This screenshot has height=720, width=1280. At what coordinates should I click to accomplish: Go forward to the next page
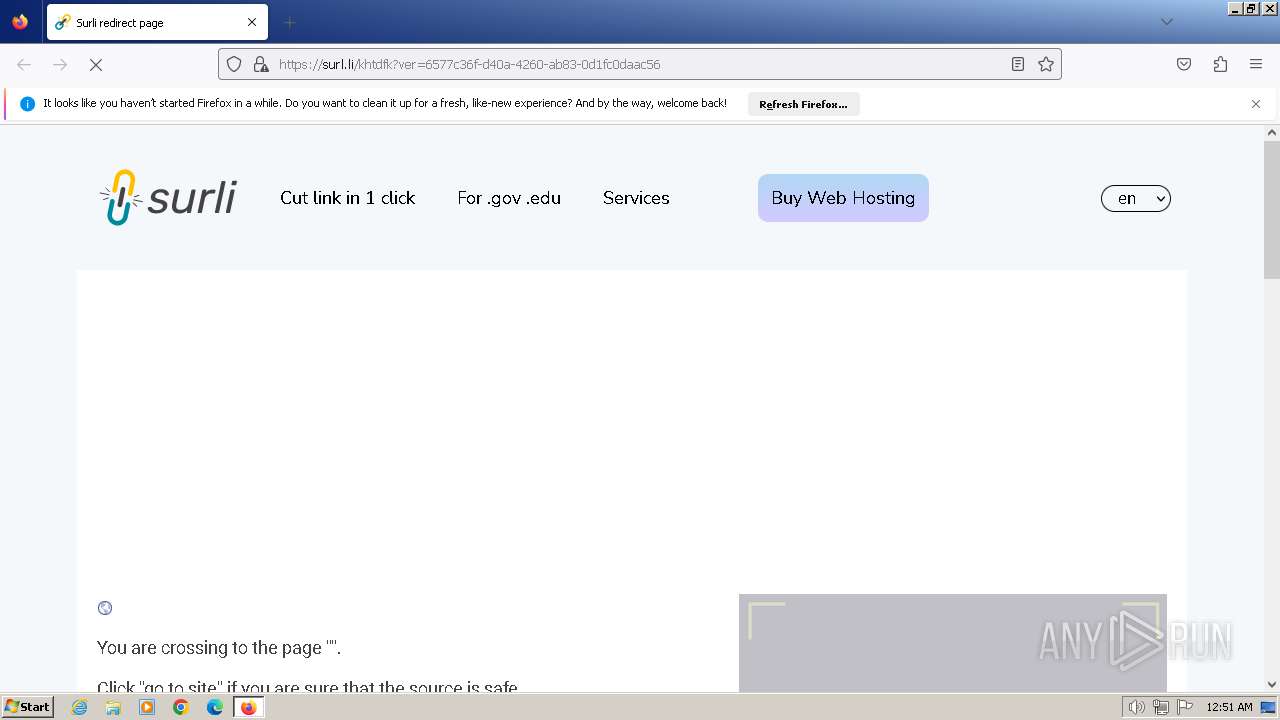[x=60, y=64]
